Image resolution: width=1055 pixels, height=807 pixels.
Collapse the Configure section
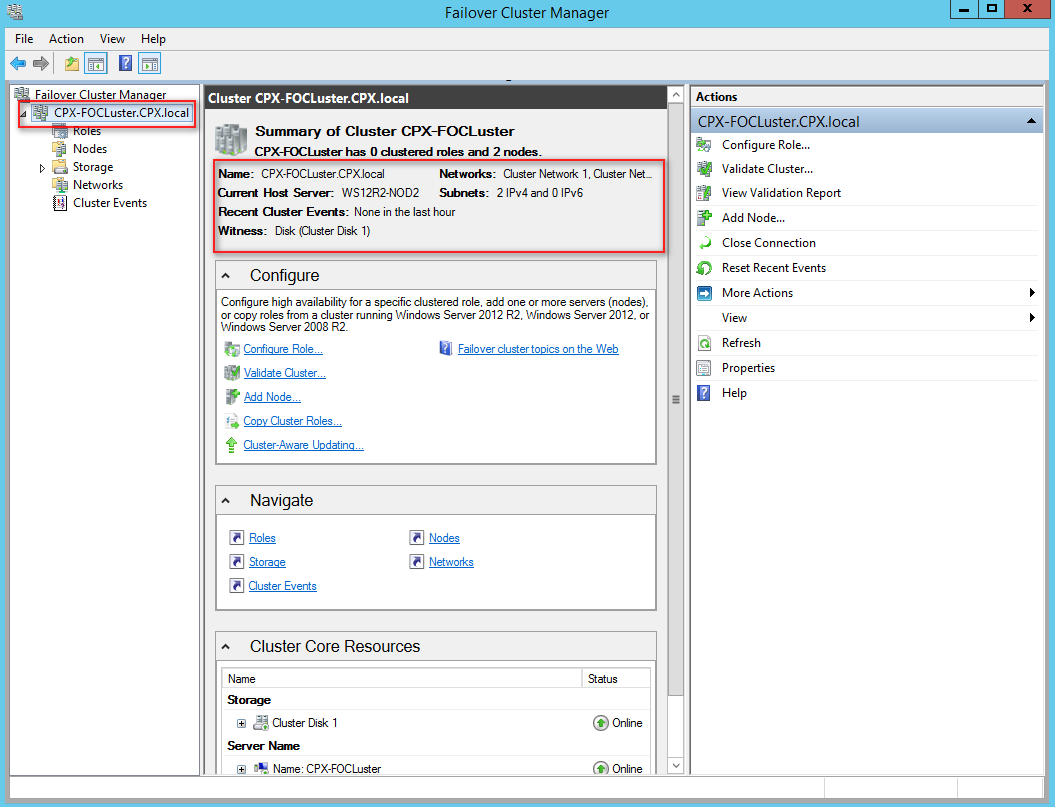[x=226, y=275]
